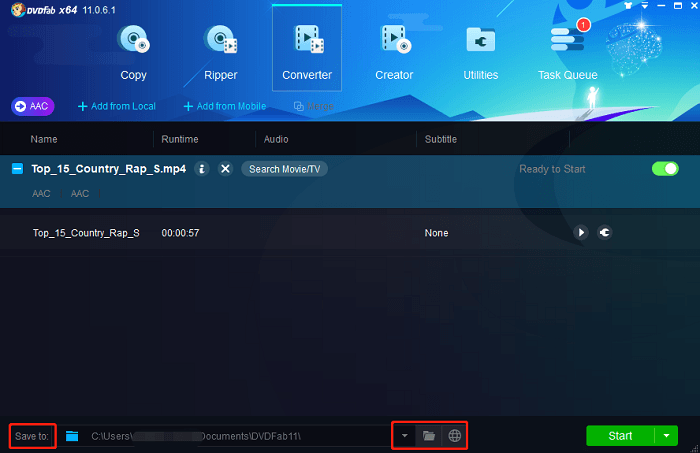Preview the Top_15_Country_Rap_S title
The height and width of the screenshot is (453, 700).
click(x=581, y=233)
